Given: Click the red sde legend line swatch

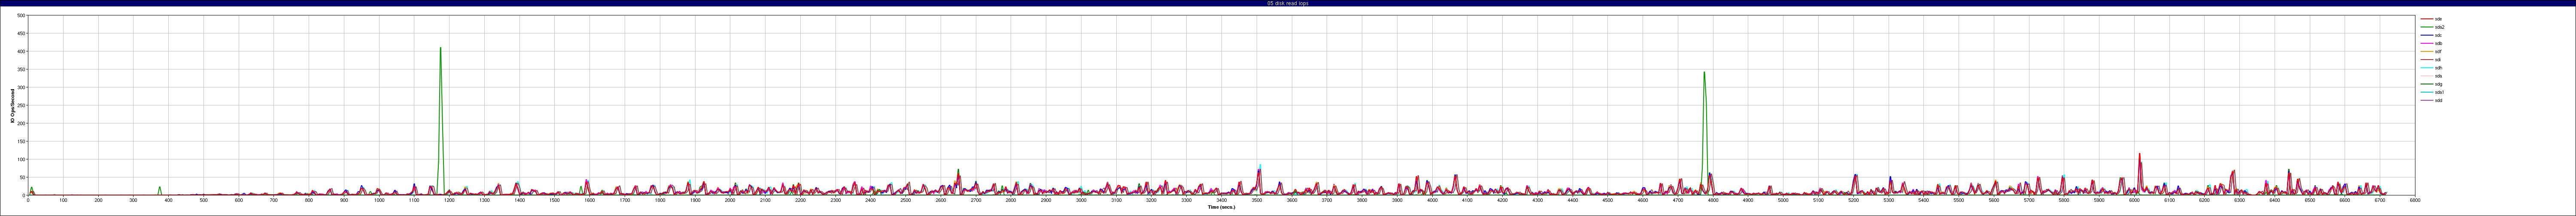Looking at the screenshot, I should point(2426,19).
